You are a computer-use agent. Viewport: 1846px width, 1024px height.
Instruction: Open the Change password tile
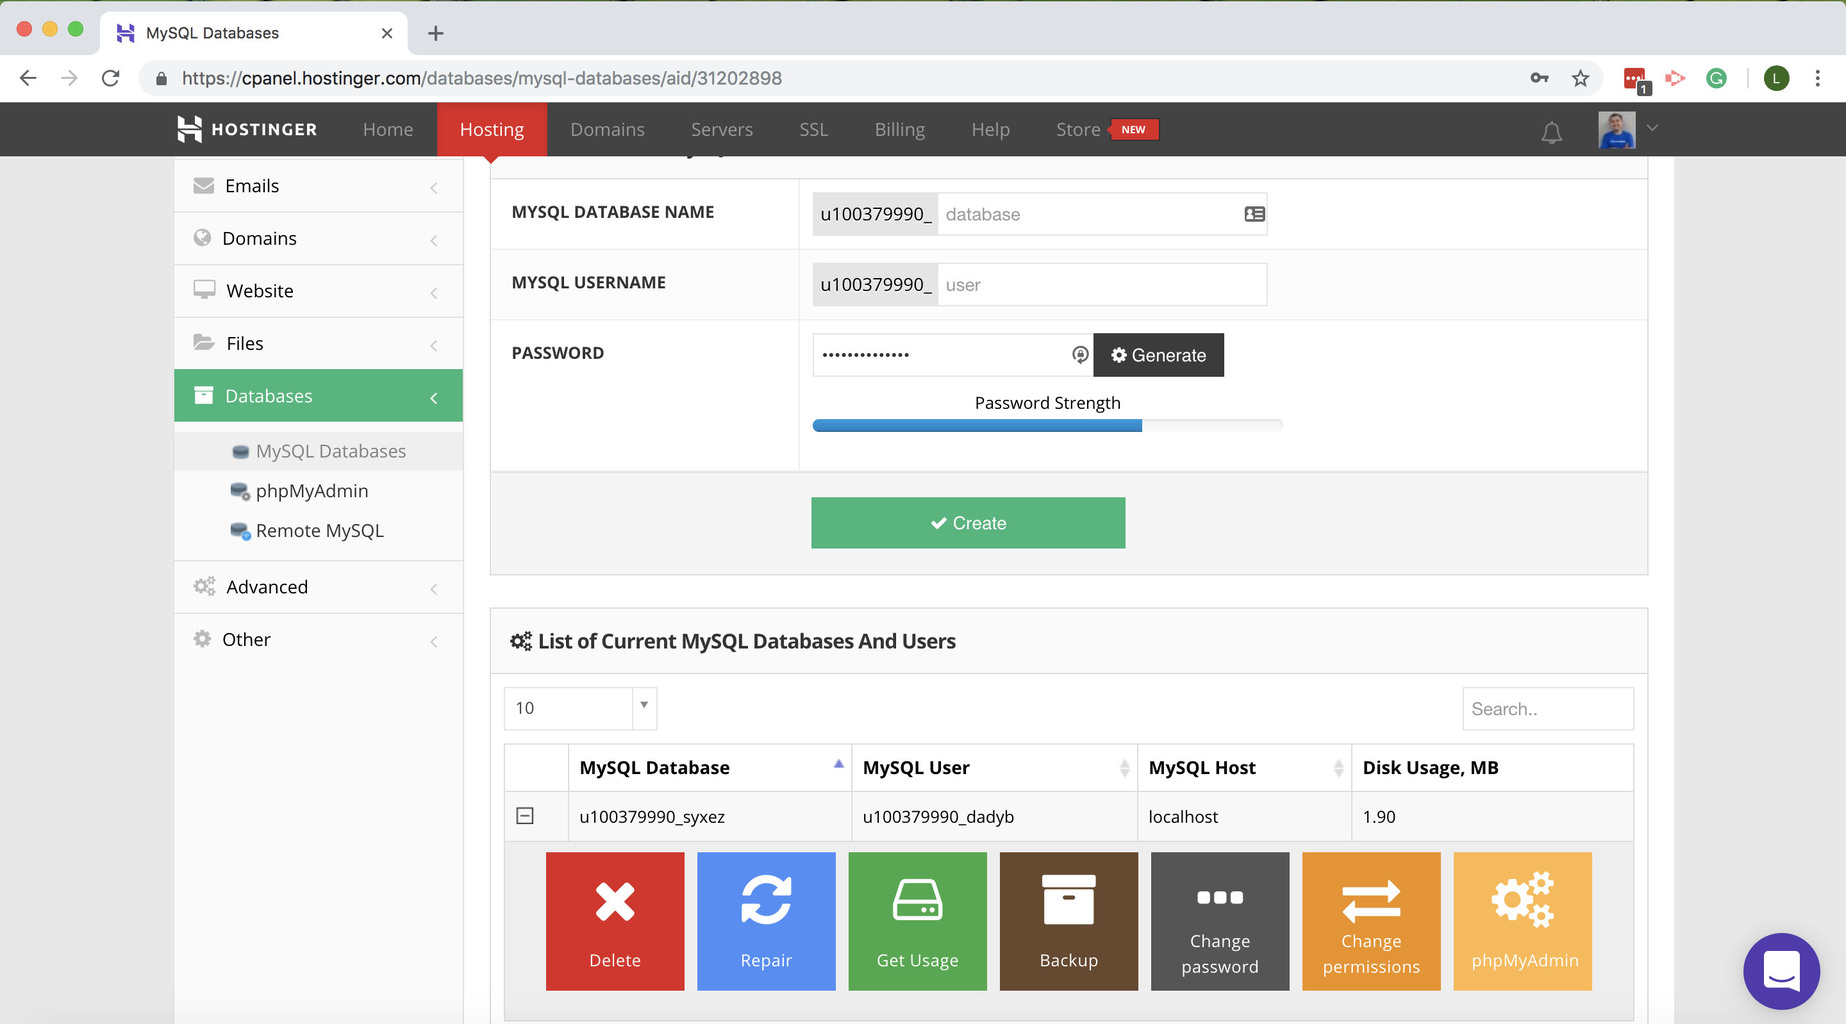click(1219, 921)
